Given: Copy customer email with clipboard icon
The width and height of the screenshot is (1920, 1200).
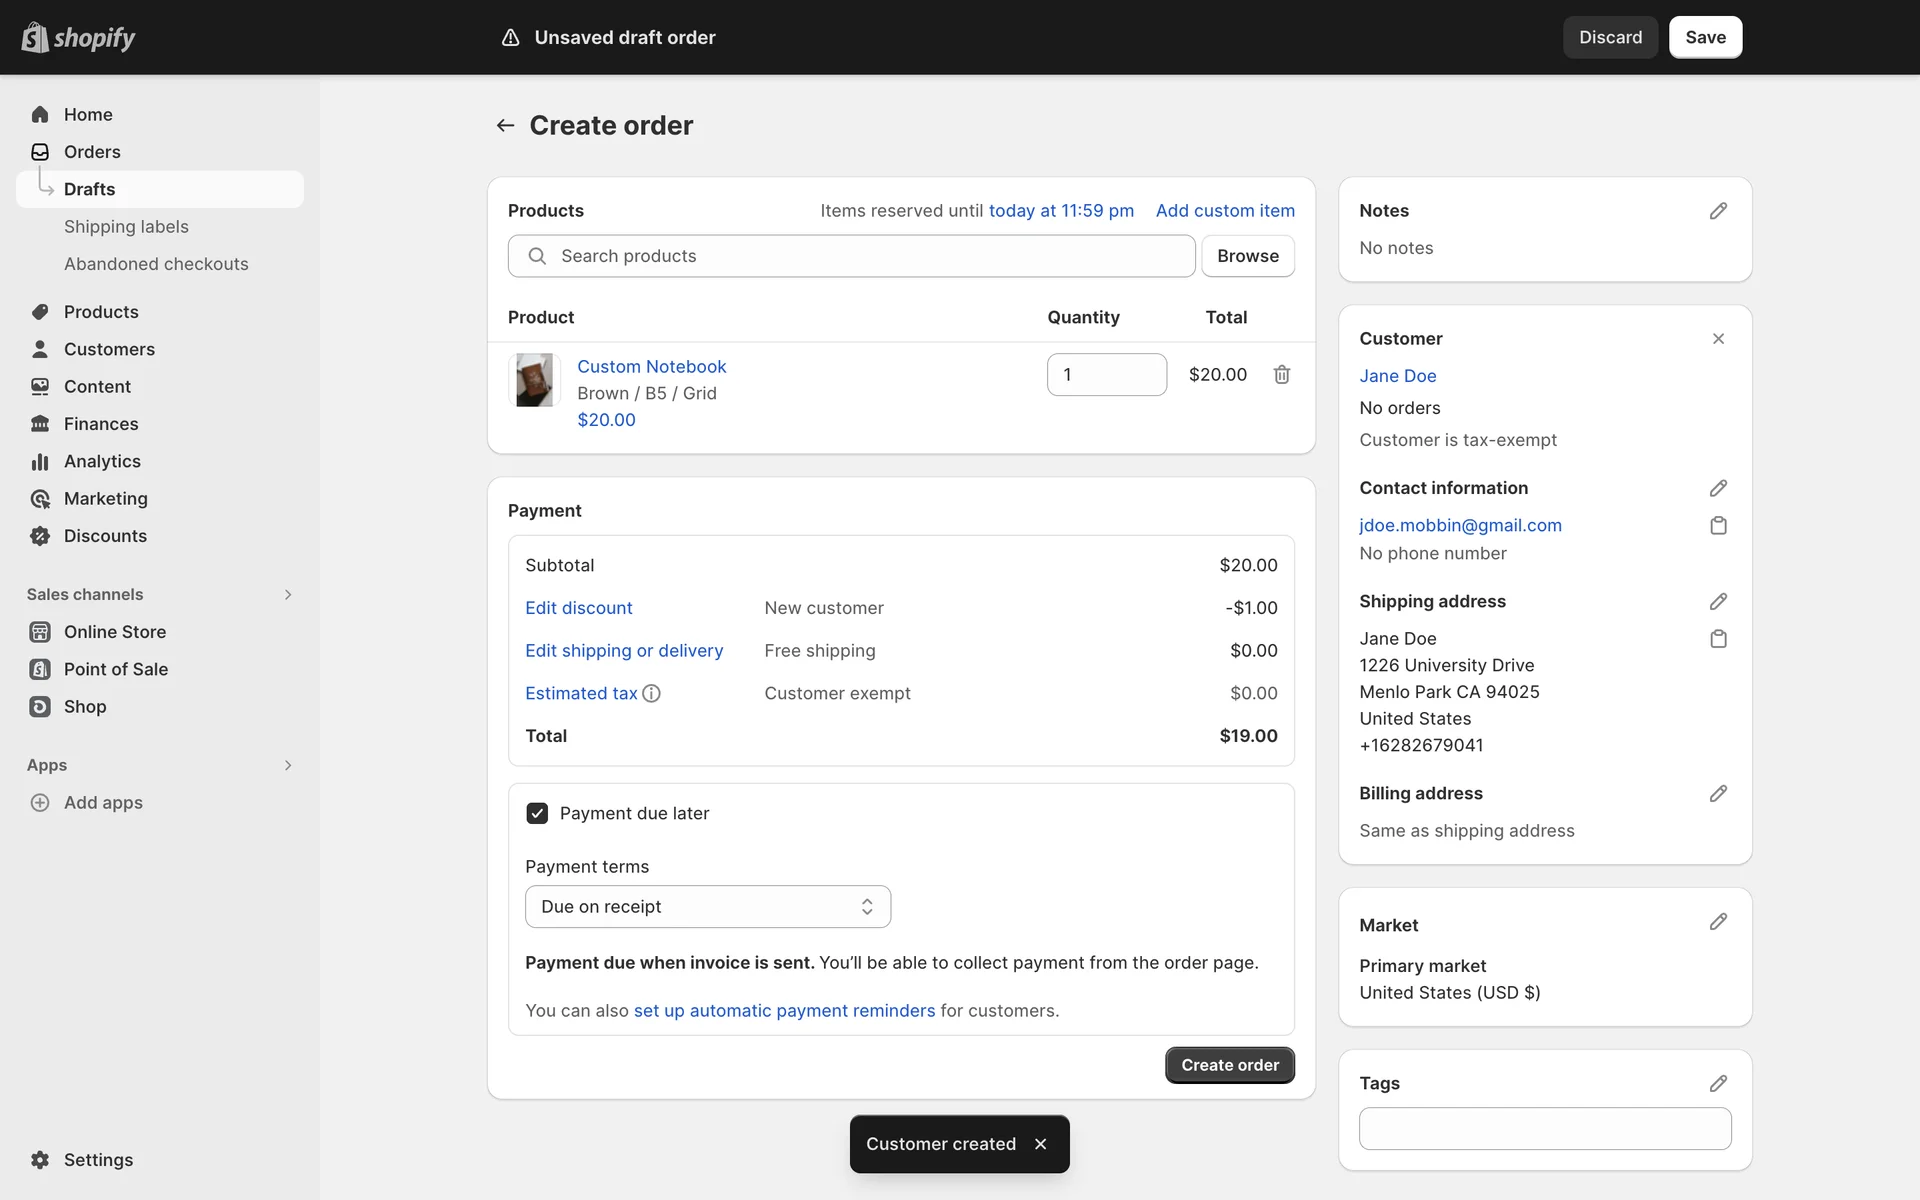Looking at the screenshot, I should (1717, 526).
